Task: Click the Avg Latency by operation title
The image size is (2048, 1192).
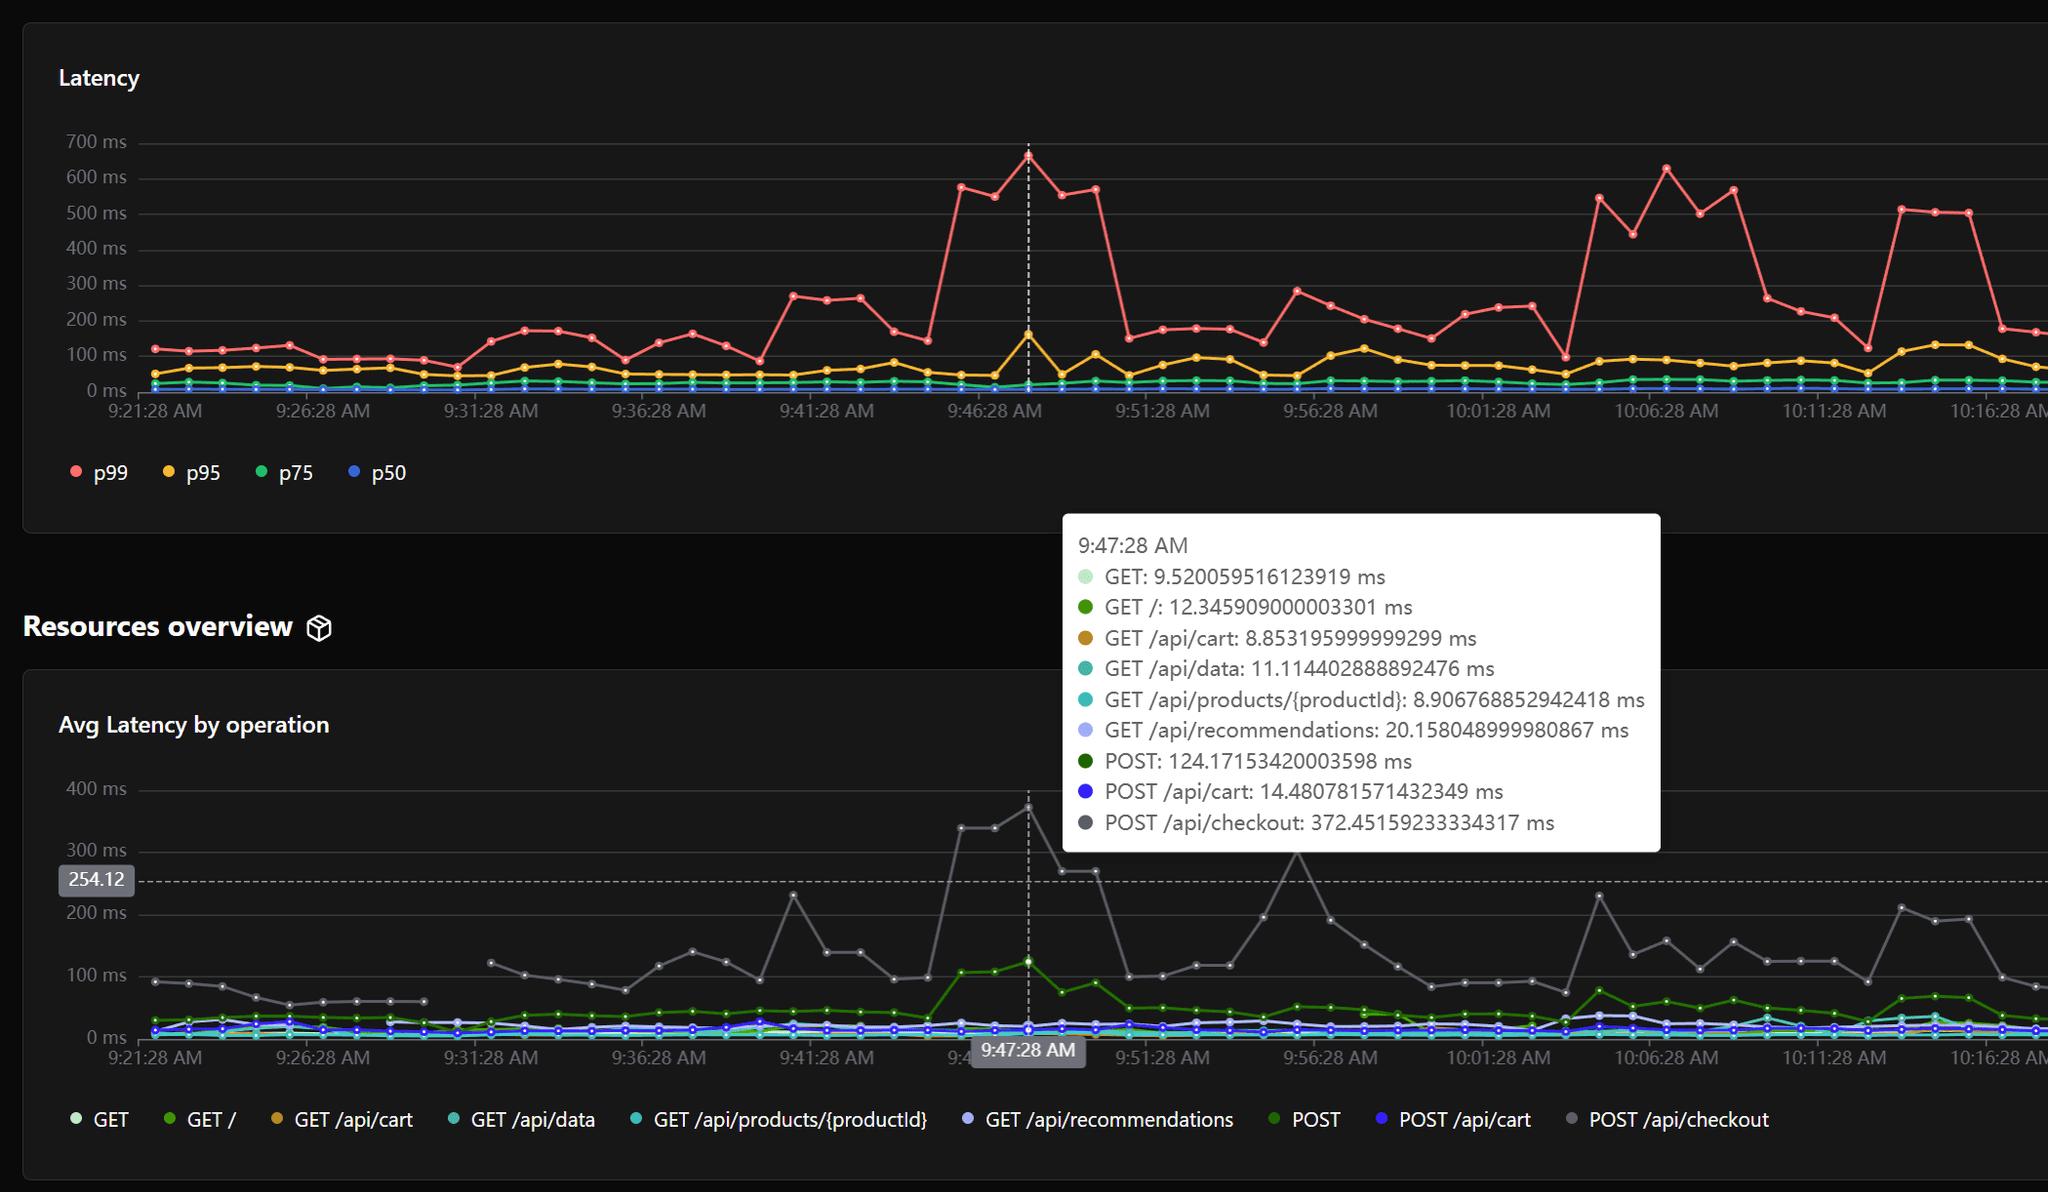Action: (x=194, y=725)
